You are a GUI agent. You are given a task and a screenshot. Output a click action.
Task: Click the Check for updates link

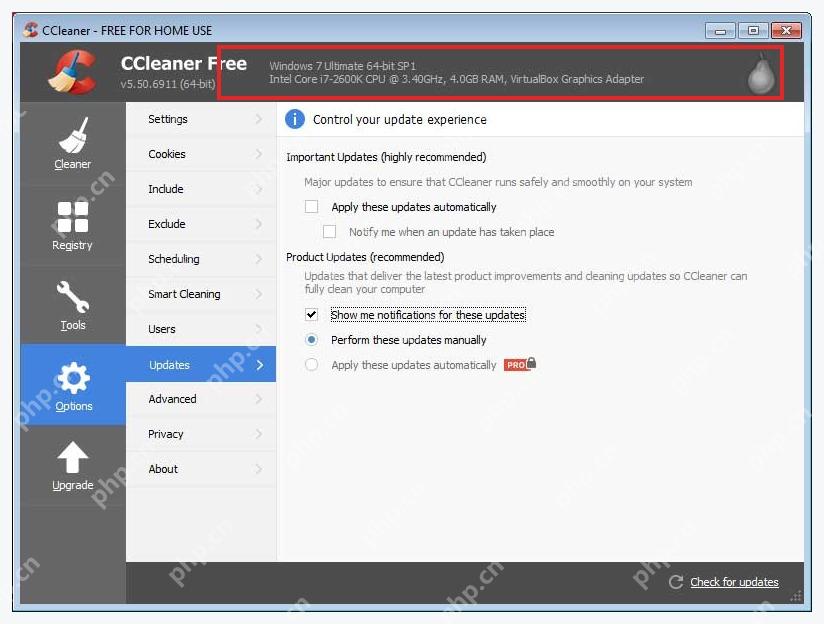pyautogui.click(x=734, y=582)
